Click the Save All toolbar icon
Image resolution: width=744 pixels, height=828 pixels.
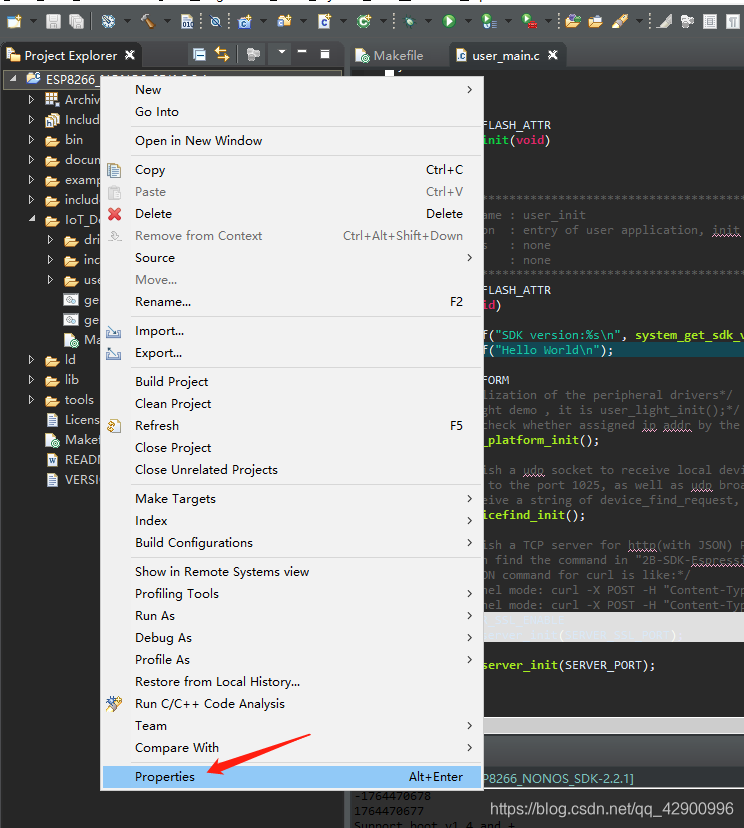[77, 22]
